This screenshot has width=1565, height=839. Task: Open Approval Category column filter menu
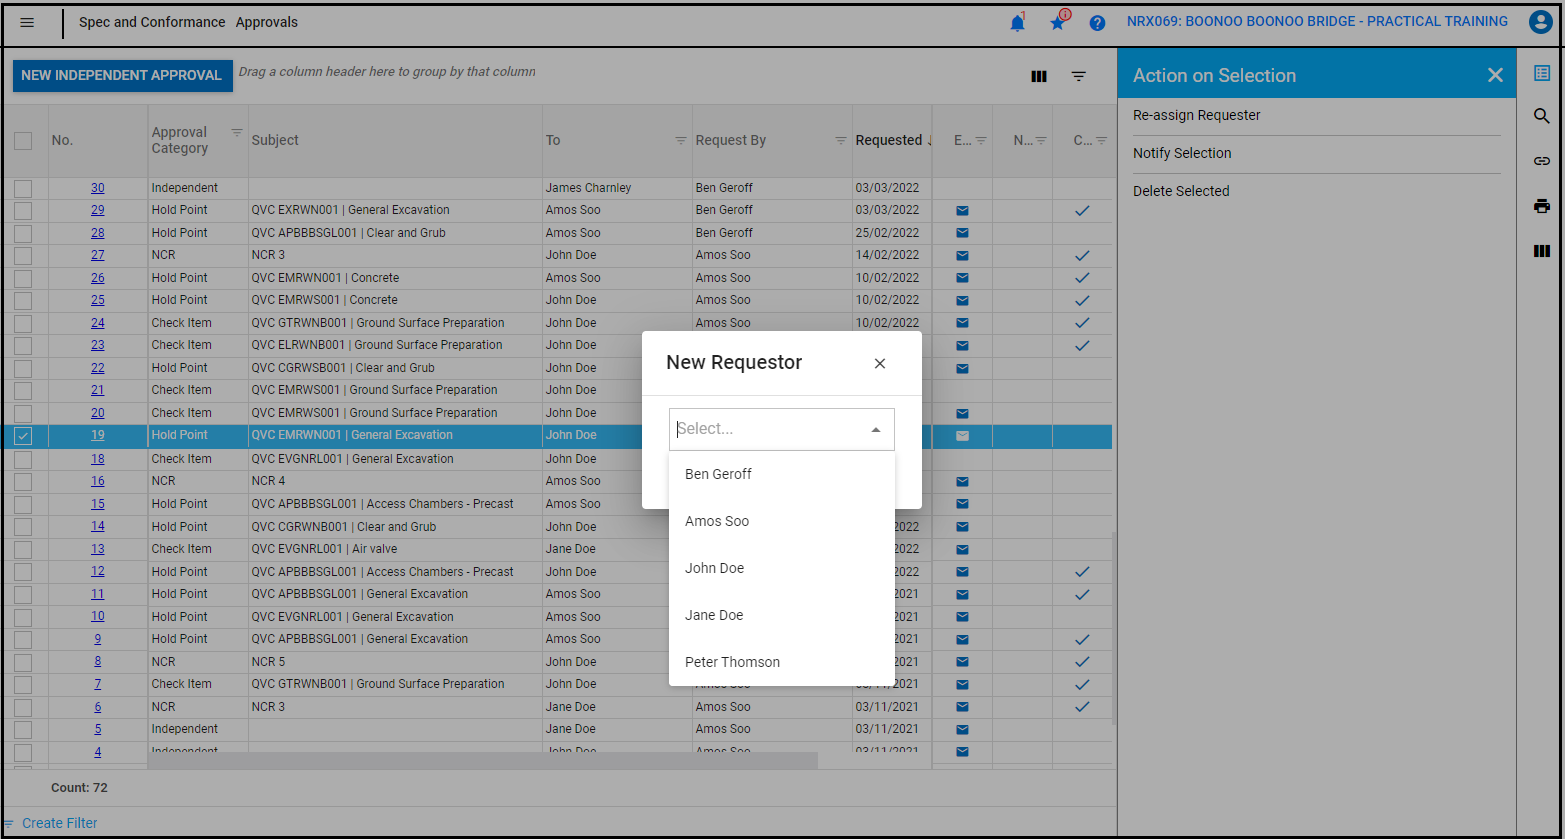click(237, 132)
